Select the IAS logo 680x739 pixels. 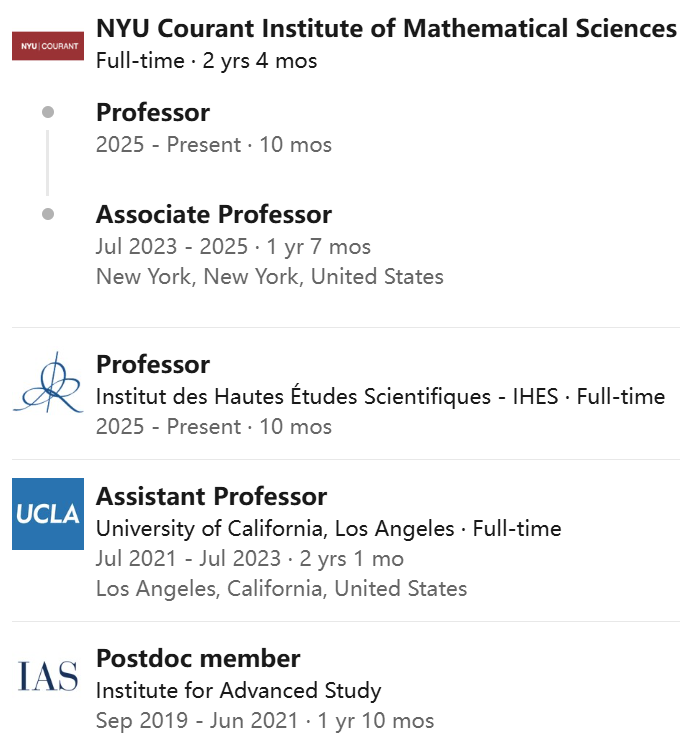(x=48, y=676)
